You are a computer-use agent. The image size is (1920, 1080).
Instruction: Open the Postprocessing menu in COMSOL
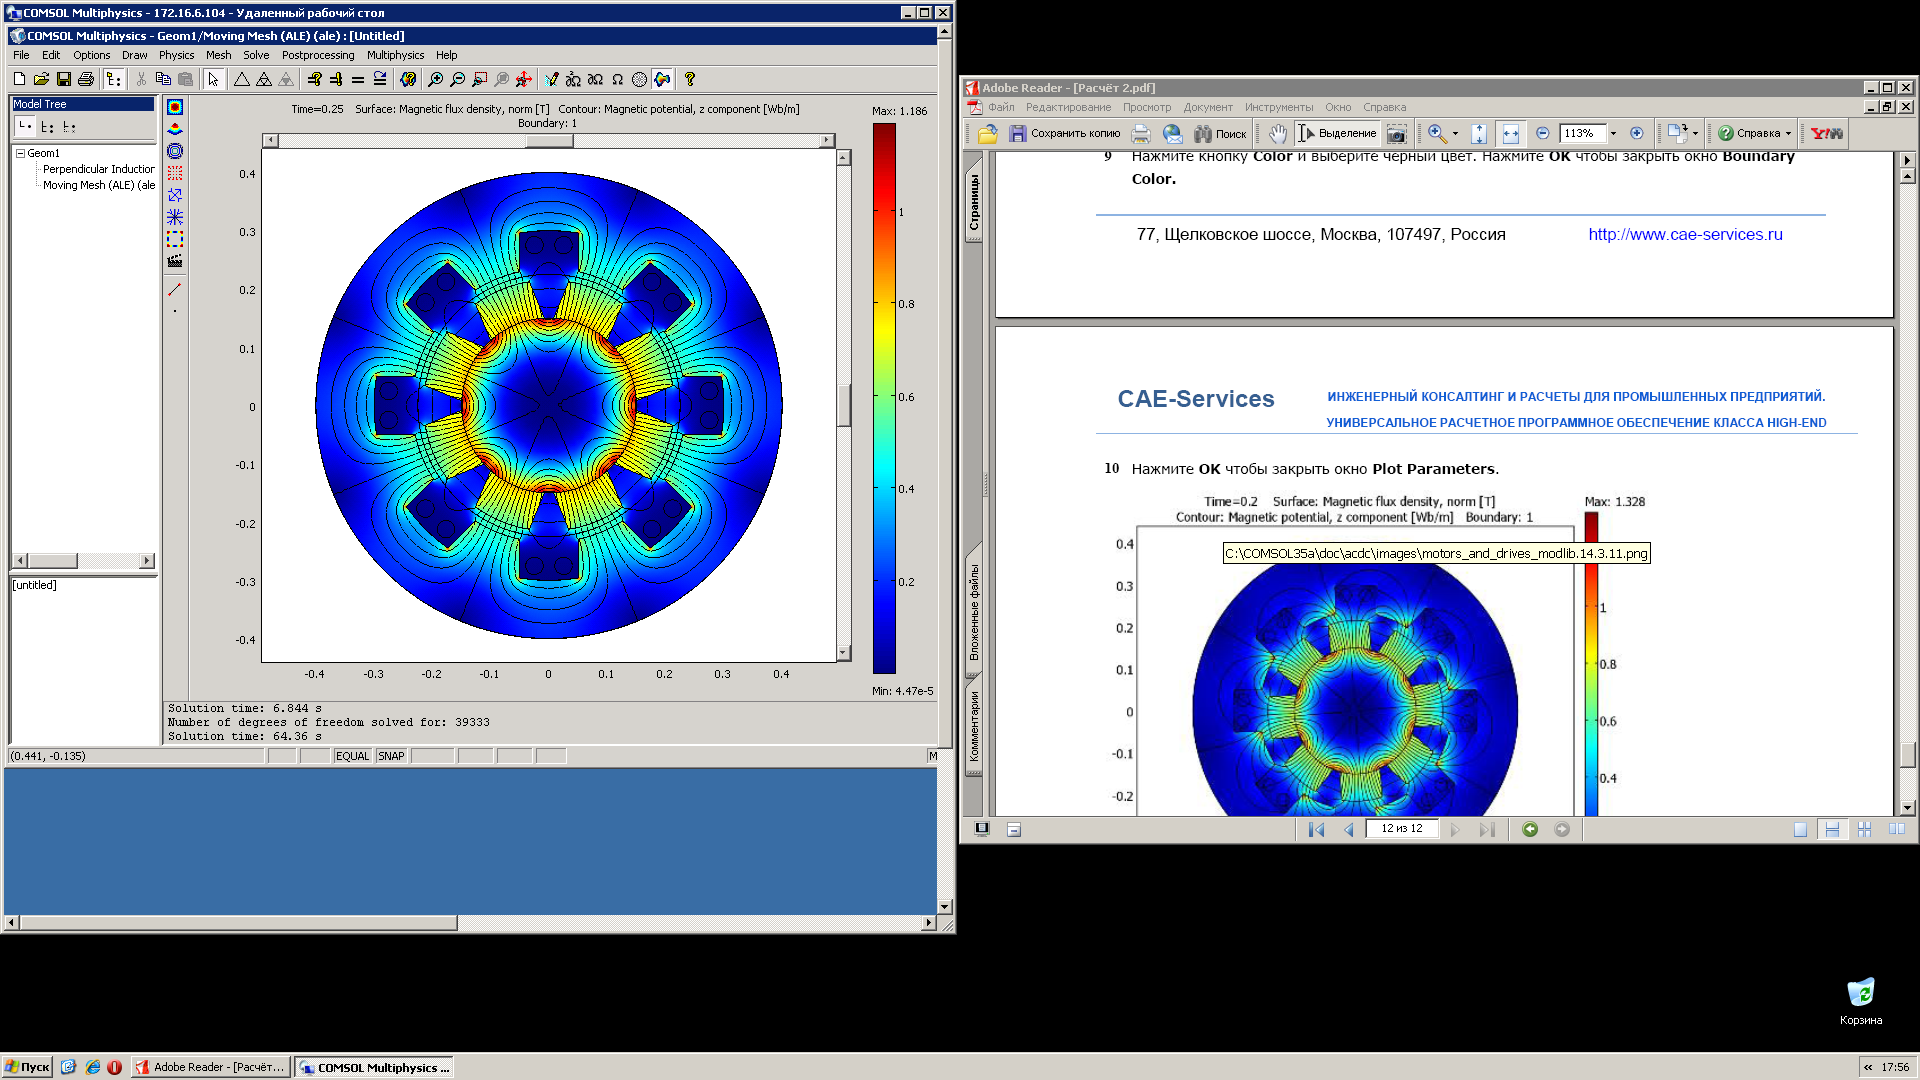[318, 55]
